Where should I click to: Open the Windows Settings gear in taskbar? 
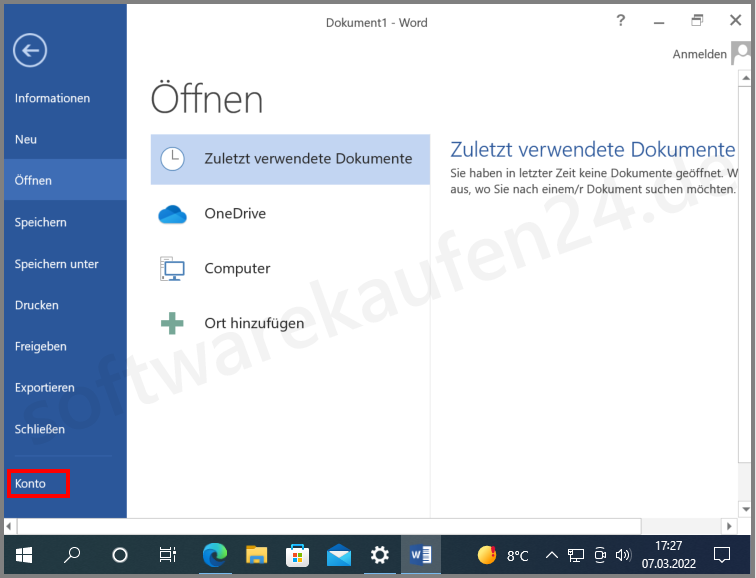click(x=379, y=554)
